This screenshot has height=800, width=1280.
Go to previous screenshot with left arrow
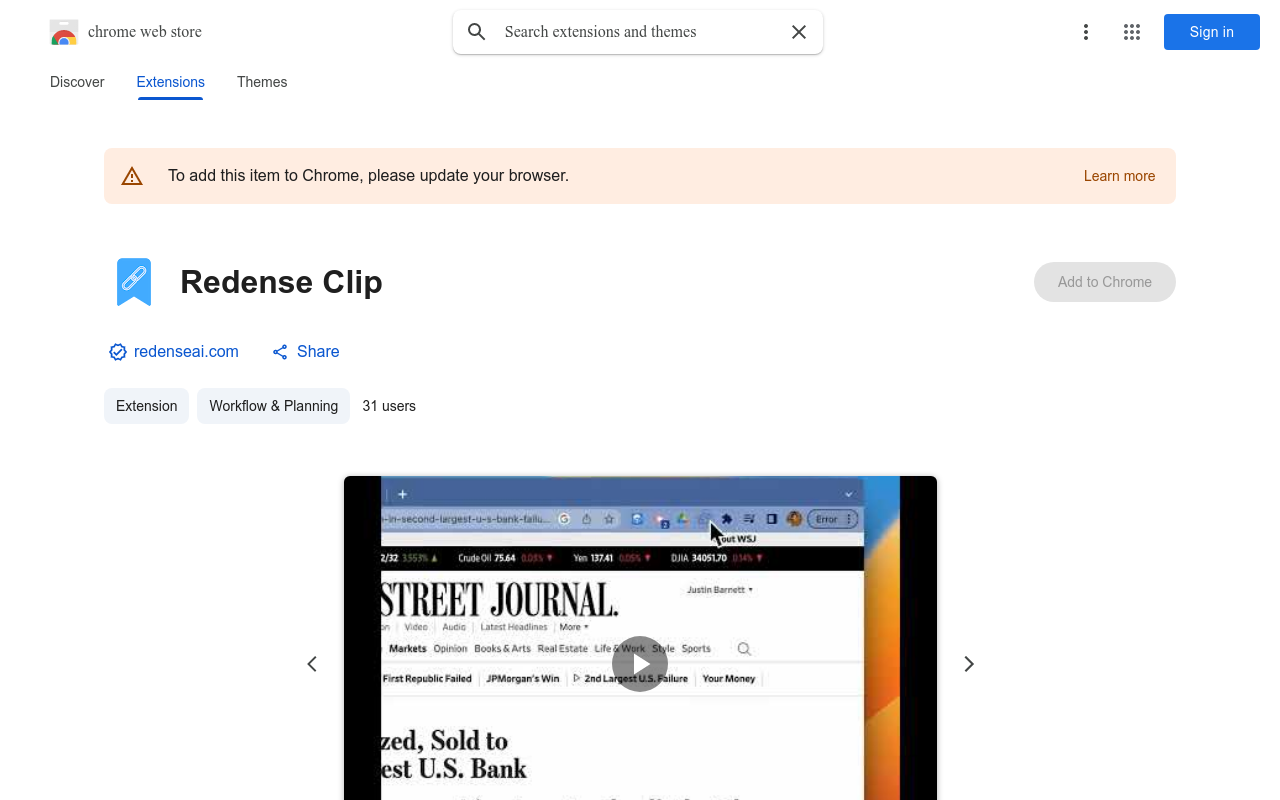pyautogui.click(x=312, y=664)
